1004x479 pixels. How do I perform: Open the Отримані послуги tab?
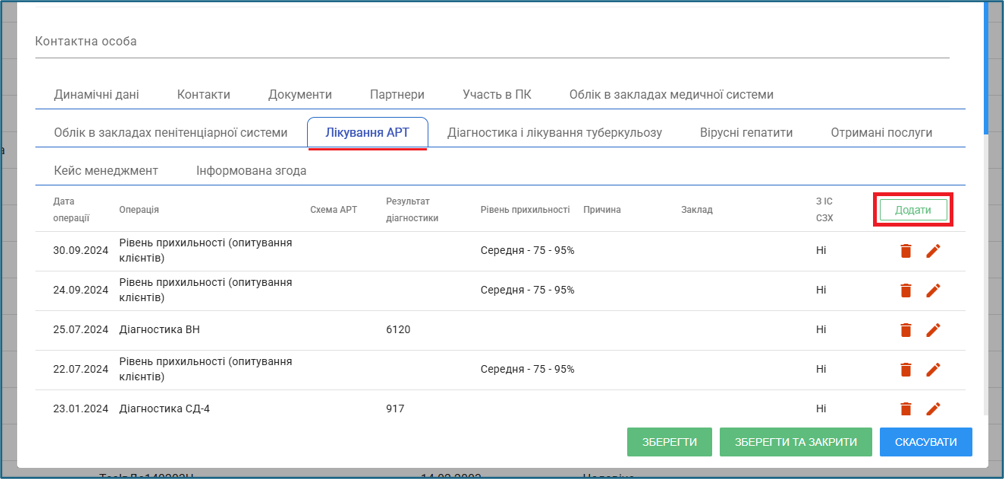point(881,133)
